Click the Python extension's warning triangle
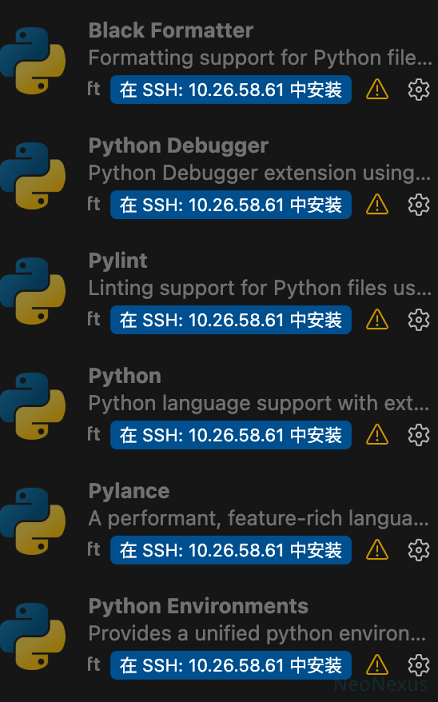 point(377,434)
